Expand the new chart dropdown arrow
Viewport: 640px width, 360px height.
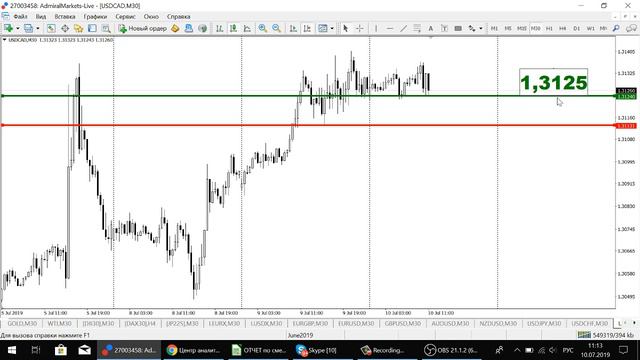pyautogui.click(x=18, y=28)
